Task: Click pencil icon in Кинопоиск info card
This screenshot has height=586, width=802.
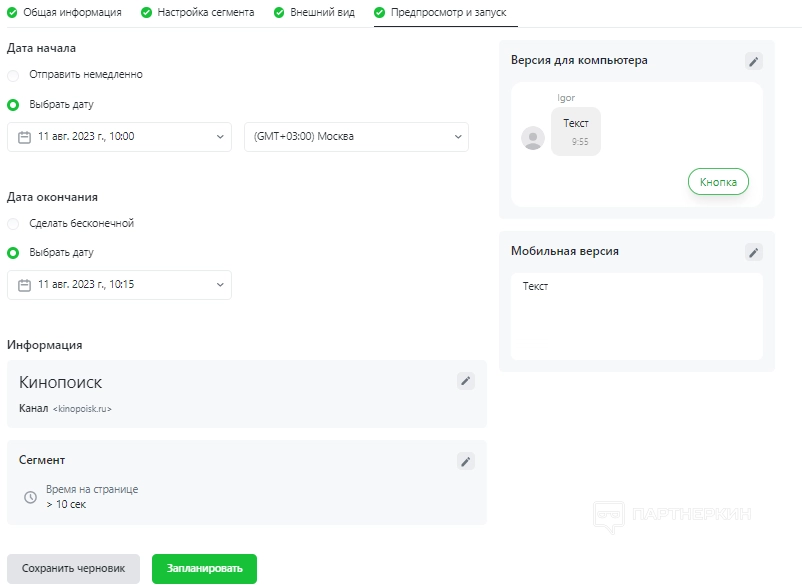Action: point(465,381)
